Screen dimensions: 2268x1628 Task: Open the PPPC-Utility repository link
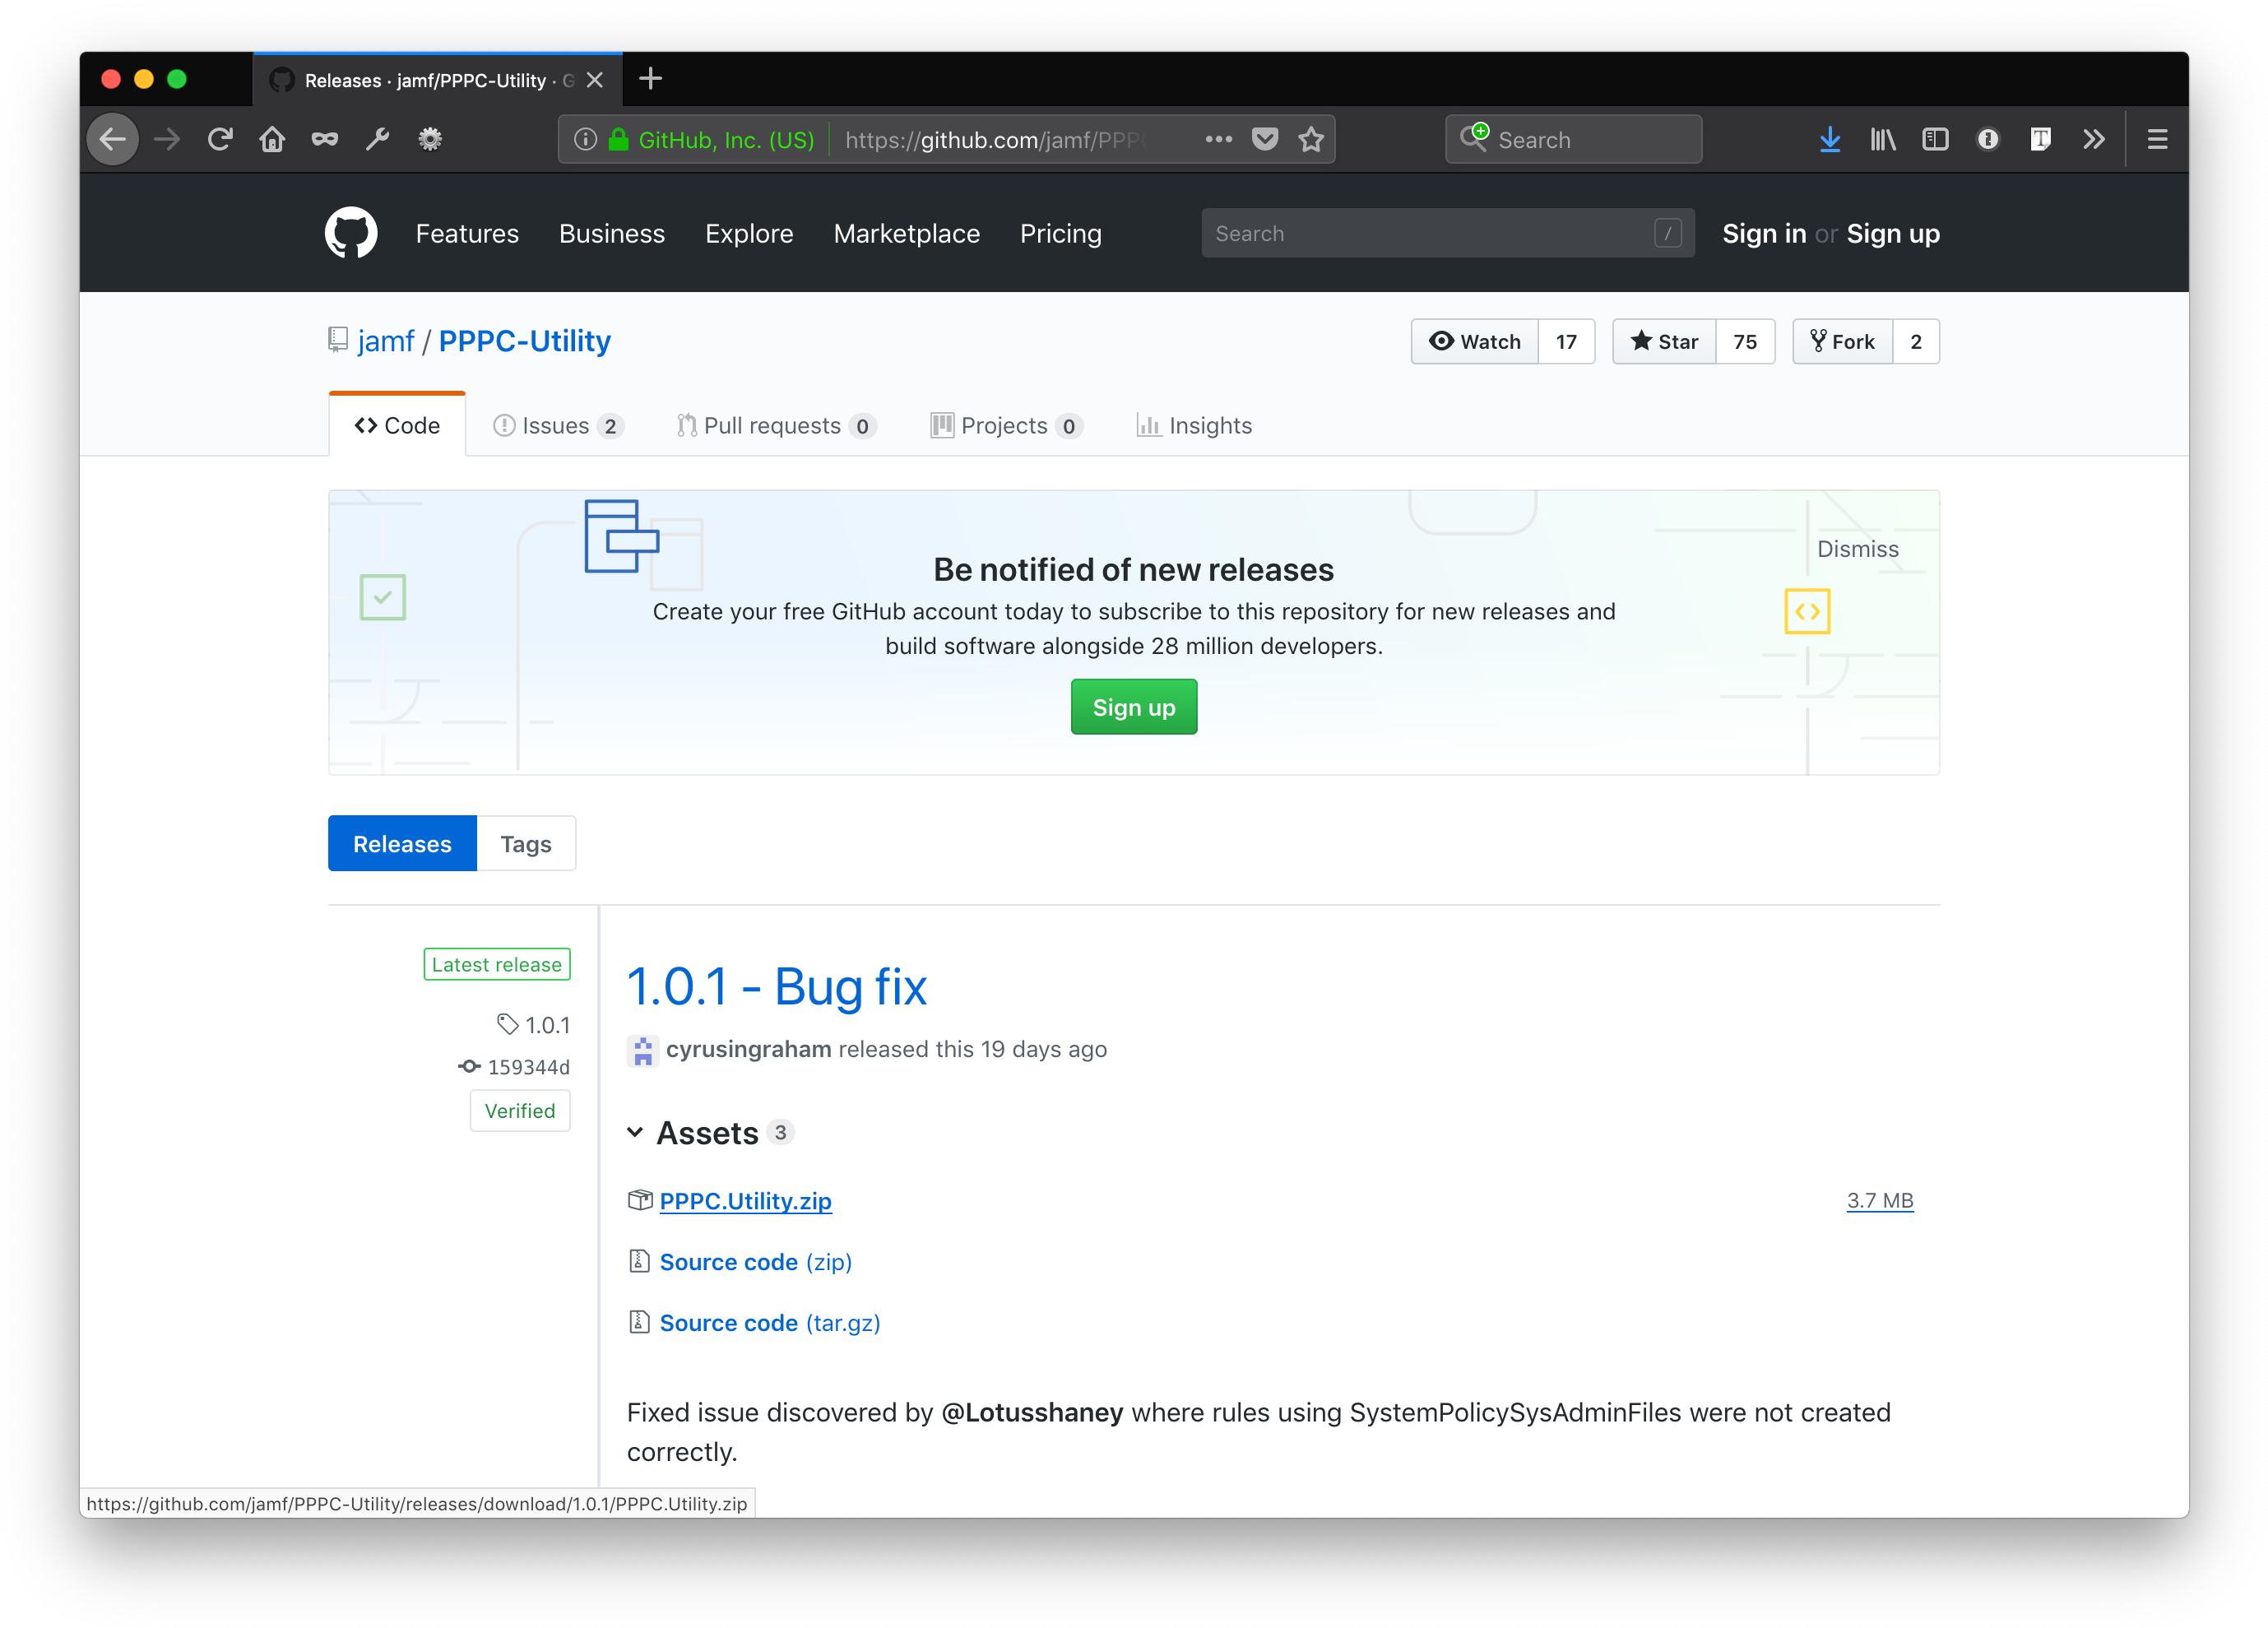coord(524,341)
